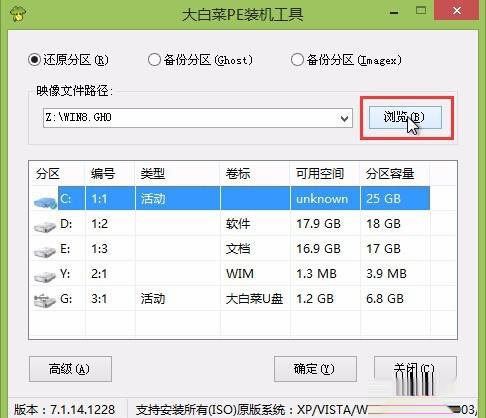Viewport: 486px width, 418px height.
Task: Click the 18 GB capacity cell
Action: pyautogui.click(x=395, y=224)
